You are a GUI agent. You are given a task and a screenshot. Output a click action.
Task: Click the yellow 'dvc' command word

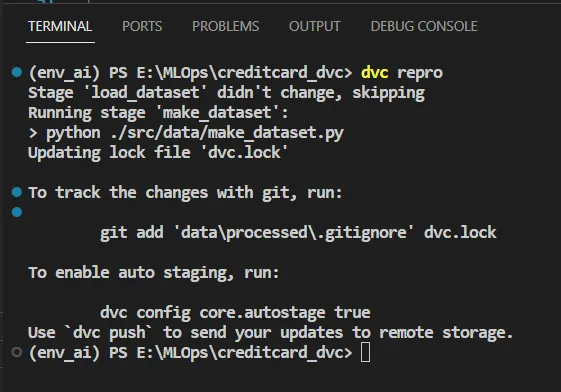(375, 73)
